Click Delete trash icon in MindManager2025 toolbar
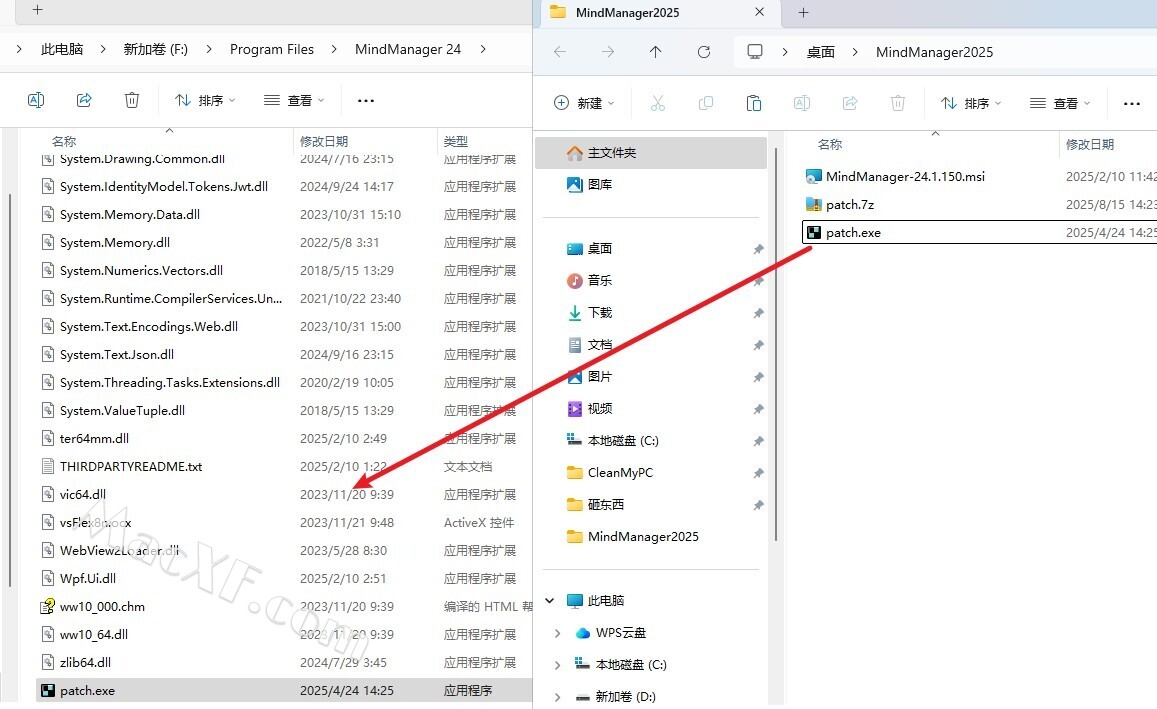This screenshot has width=1157, height=709. click(898, 103)
